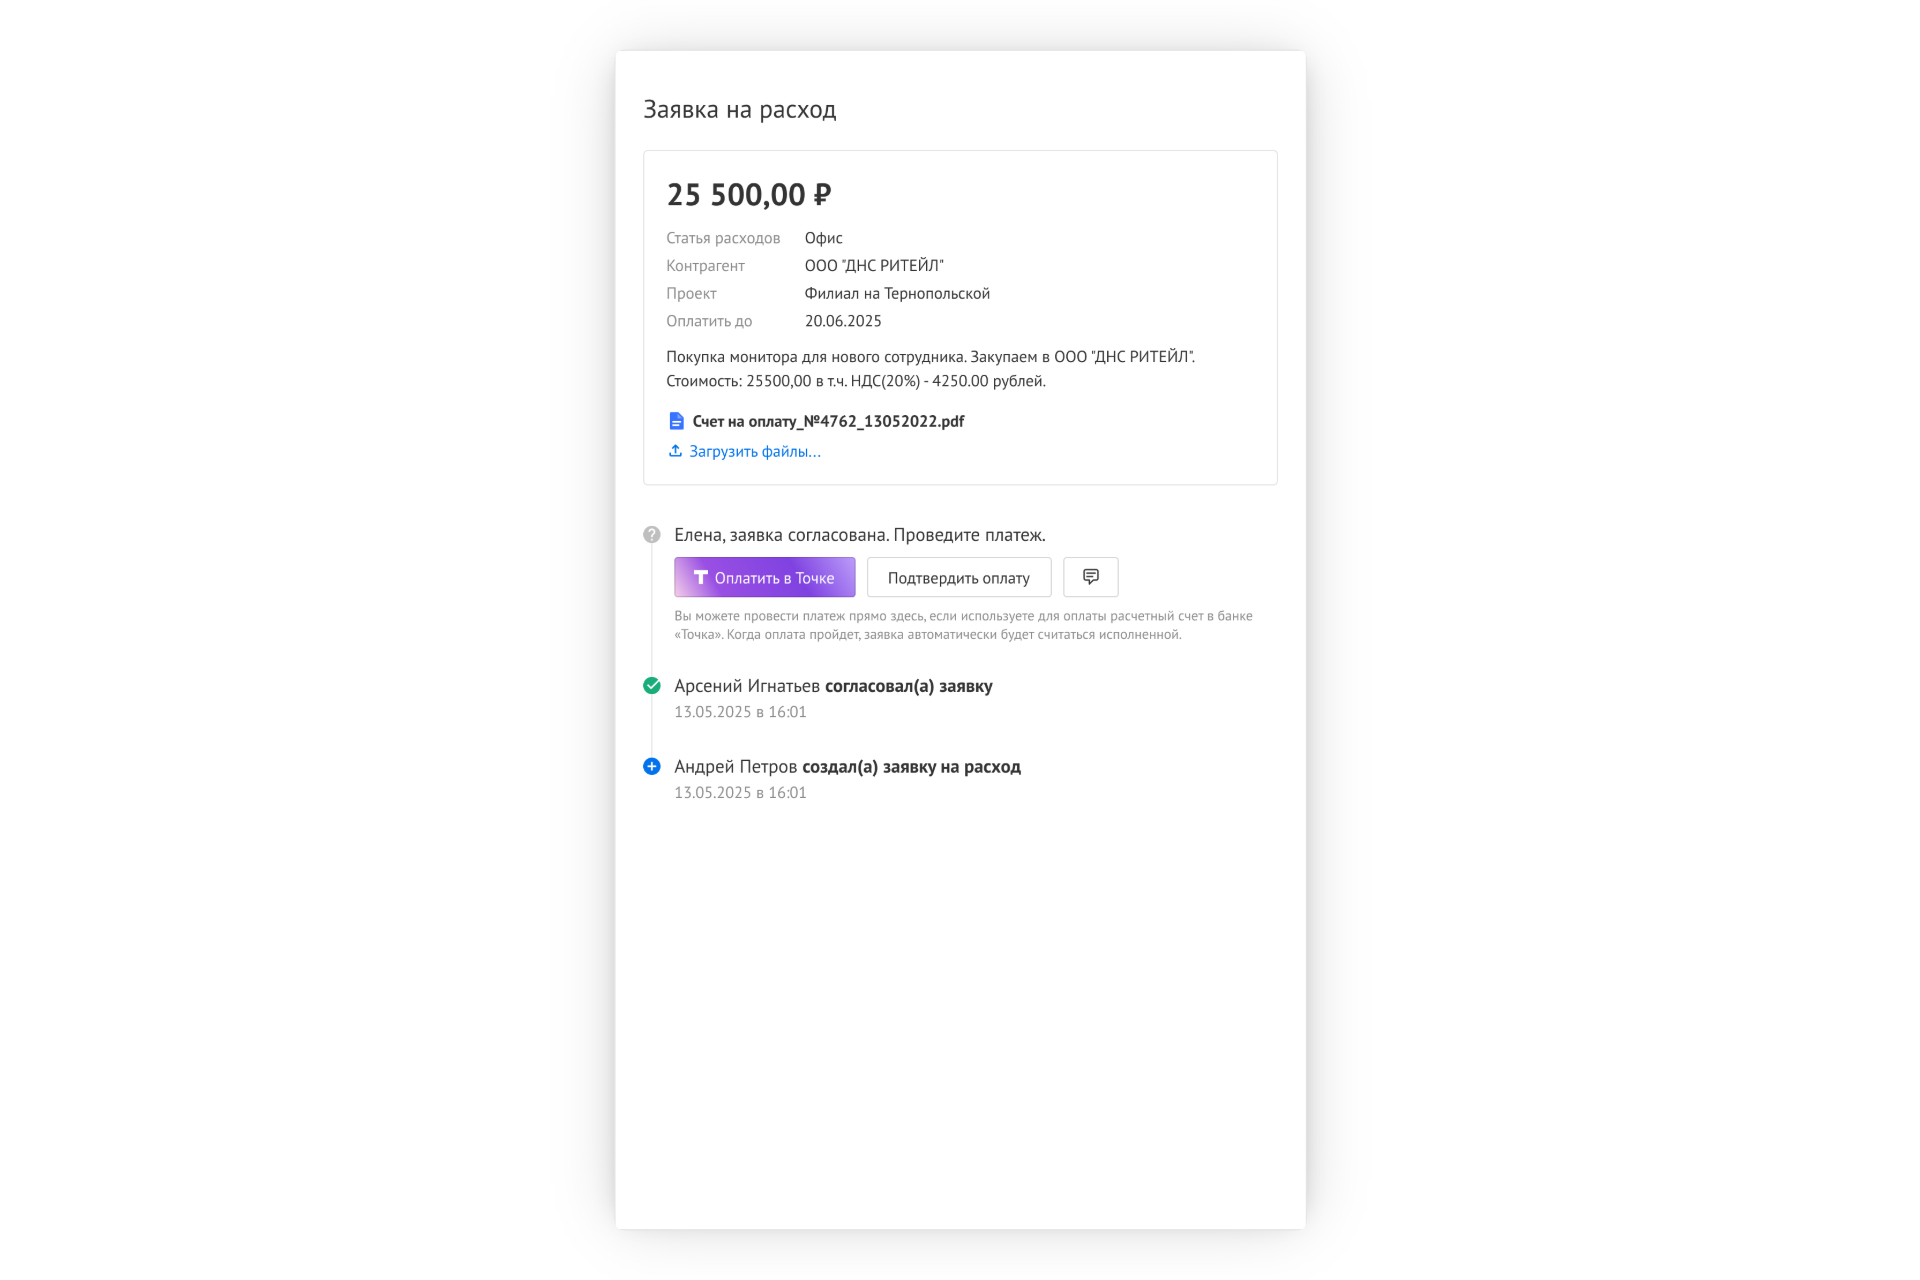Click the blue plus creation icon
This screenshot has width=1920, height=1280.
(652, 767)
